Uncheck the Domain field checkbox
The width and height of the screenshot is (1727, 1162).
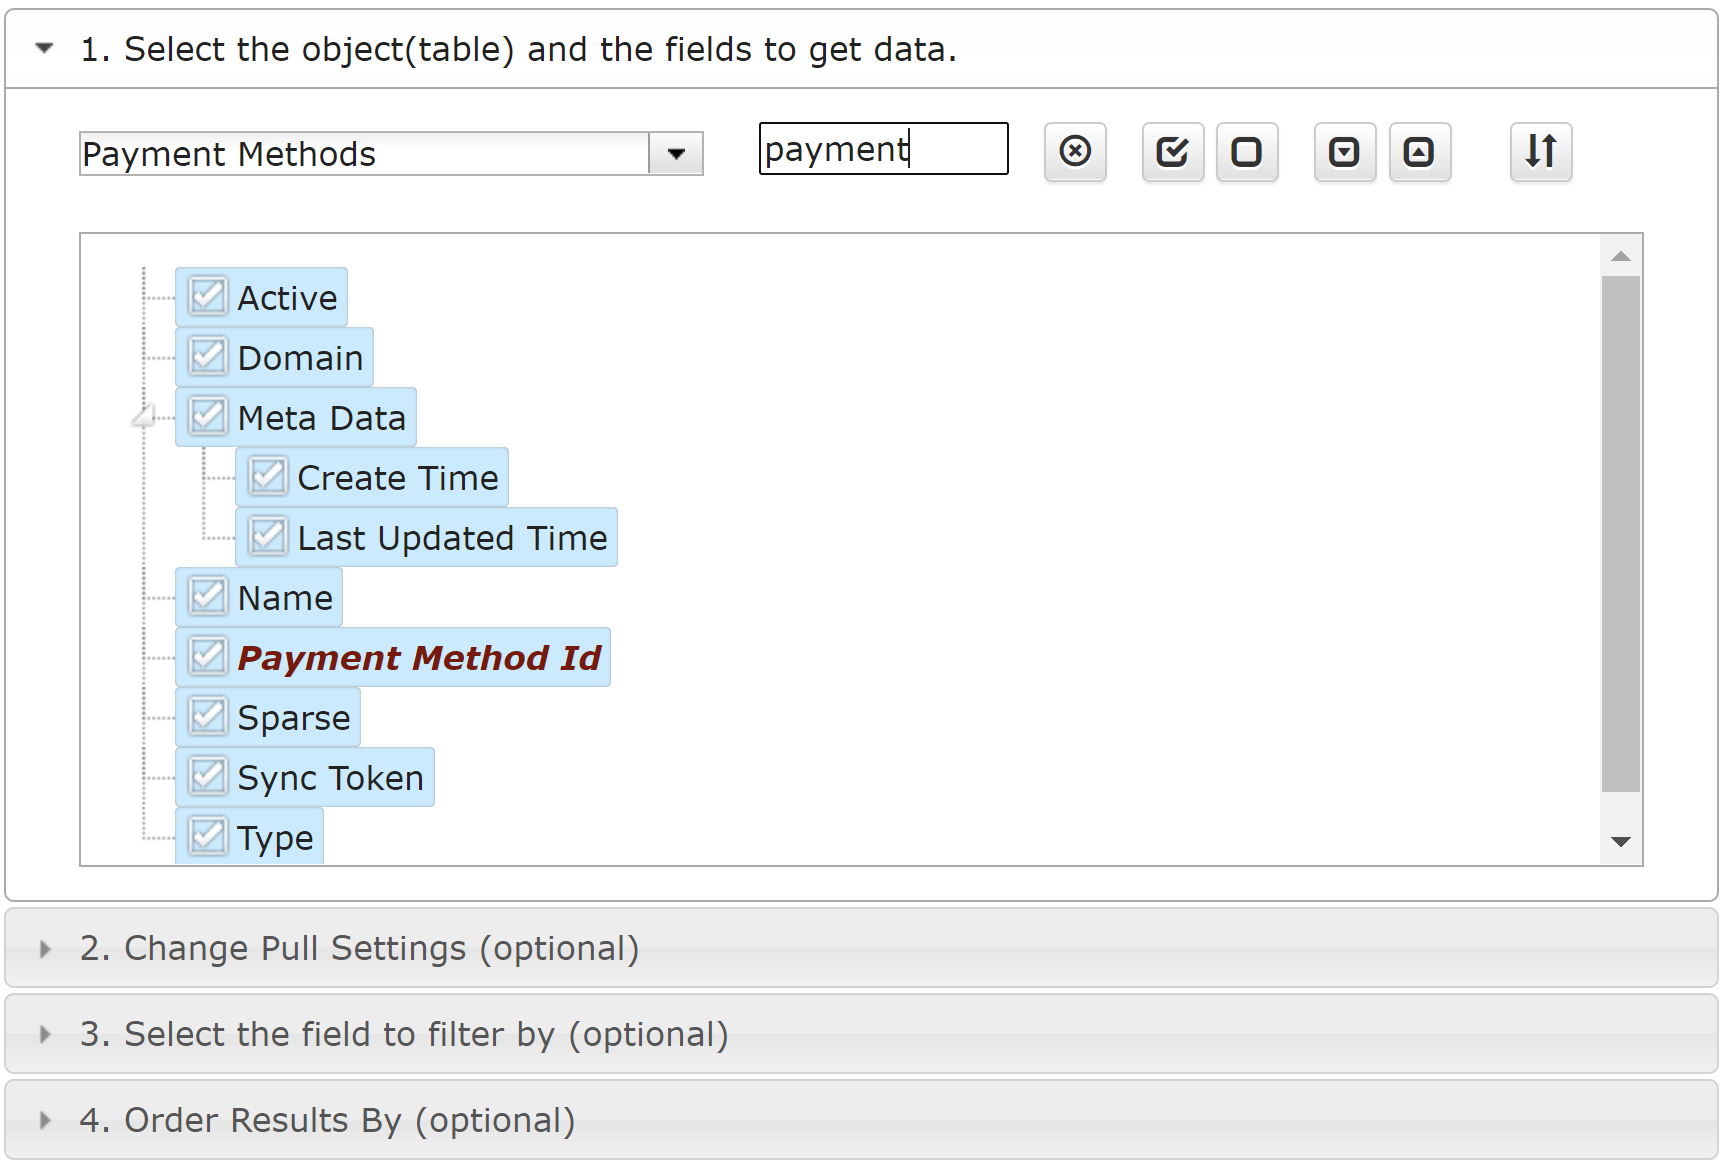coord(208,357)
